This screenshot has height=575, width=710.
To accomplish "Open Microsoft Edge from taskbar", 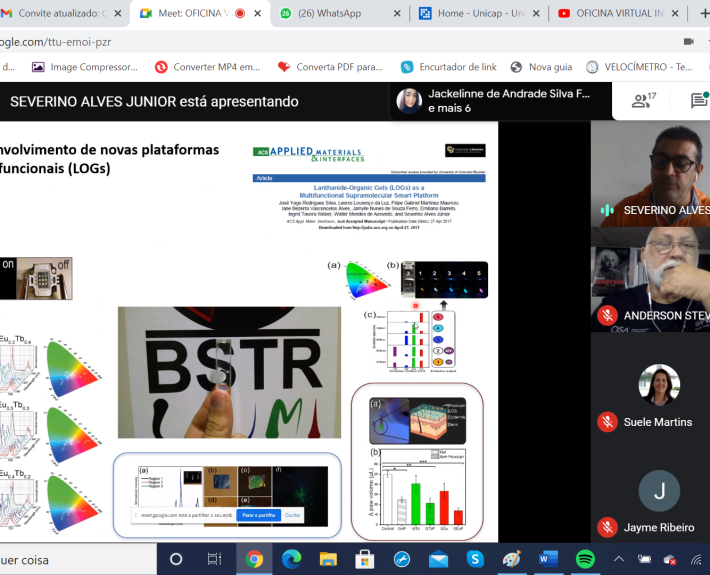I will click(292, 560).
